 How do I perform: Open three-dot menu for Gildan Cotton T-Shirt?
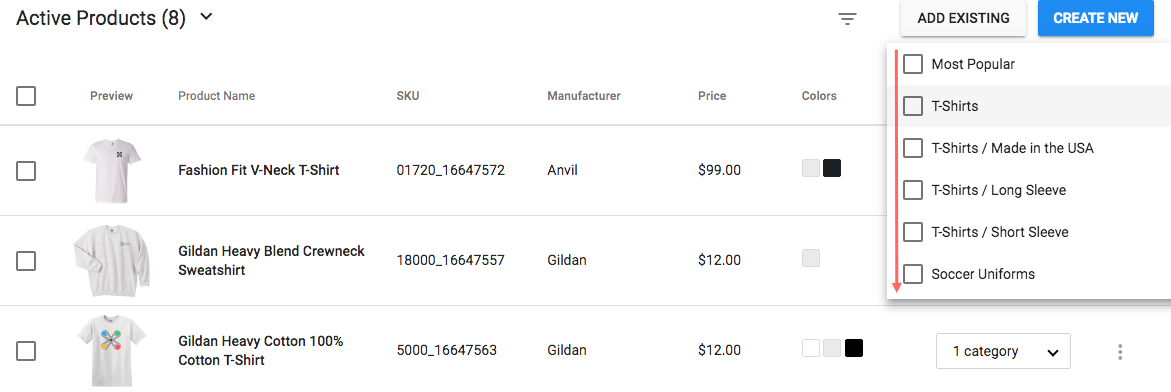(1119, 352)
